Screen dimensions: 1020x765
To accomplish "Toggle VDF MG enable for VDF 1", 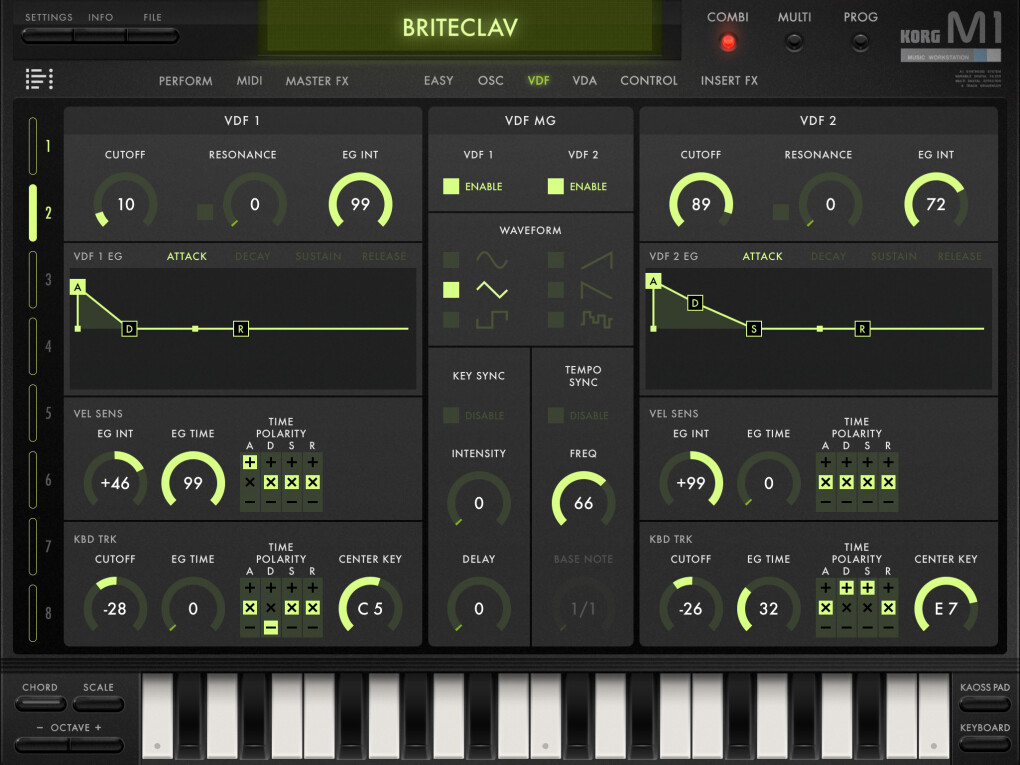I will tap(451, 186).
